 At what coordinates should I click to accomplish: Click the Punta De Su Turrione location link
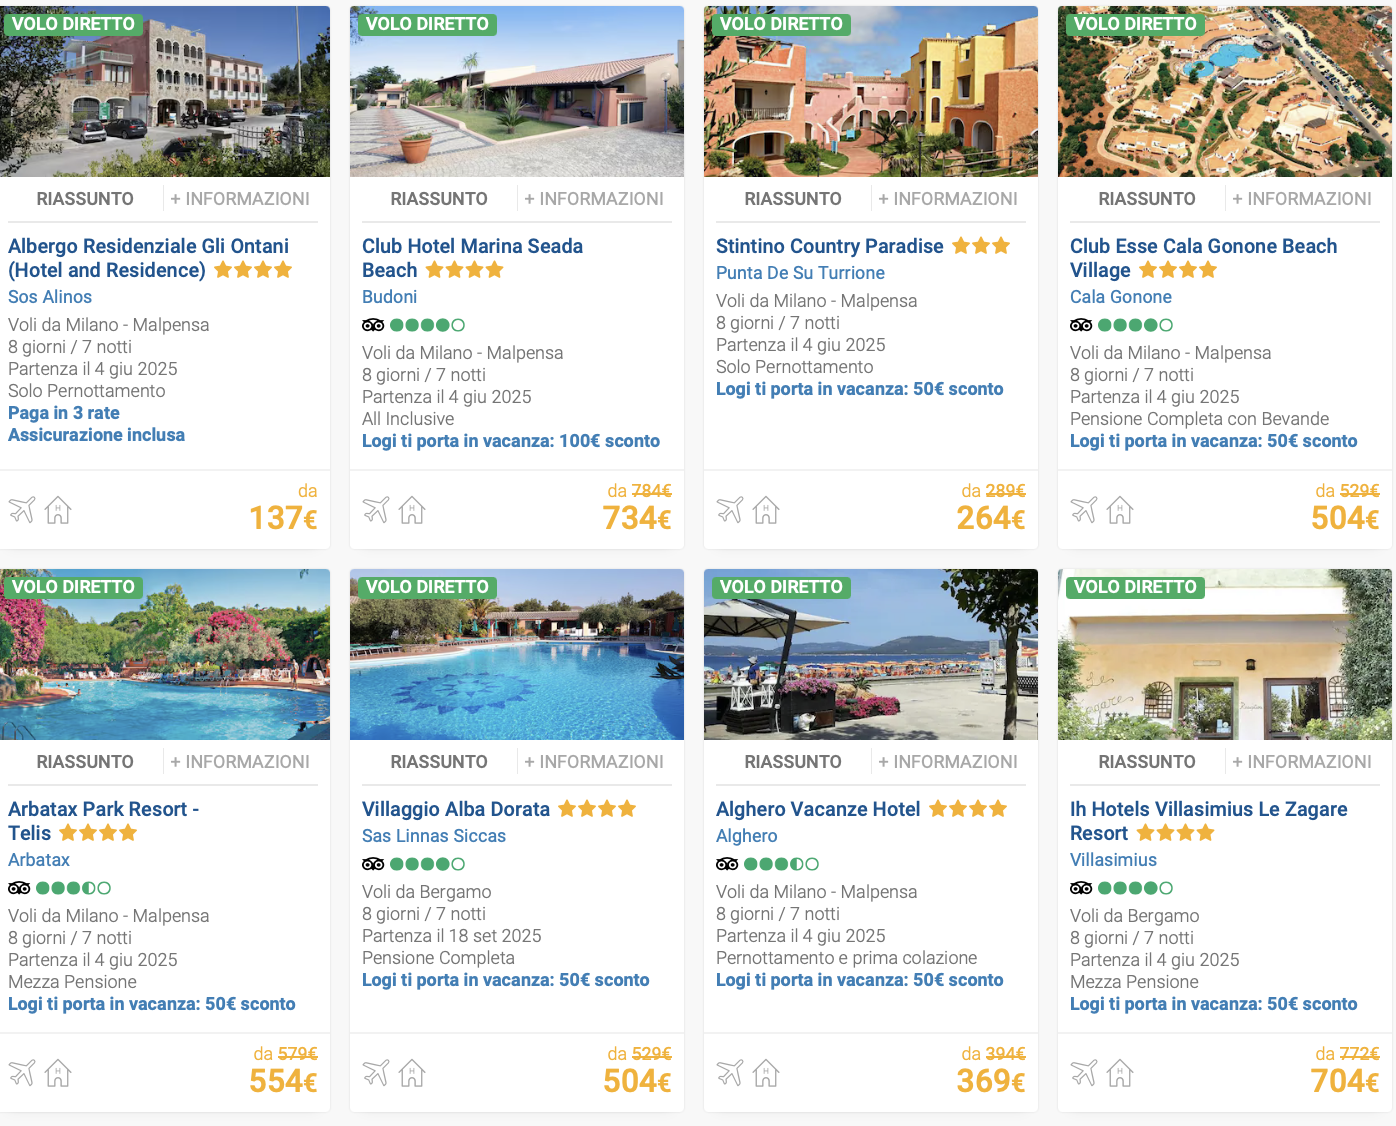800,273
